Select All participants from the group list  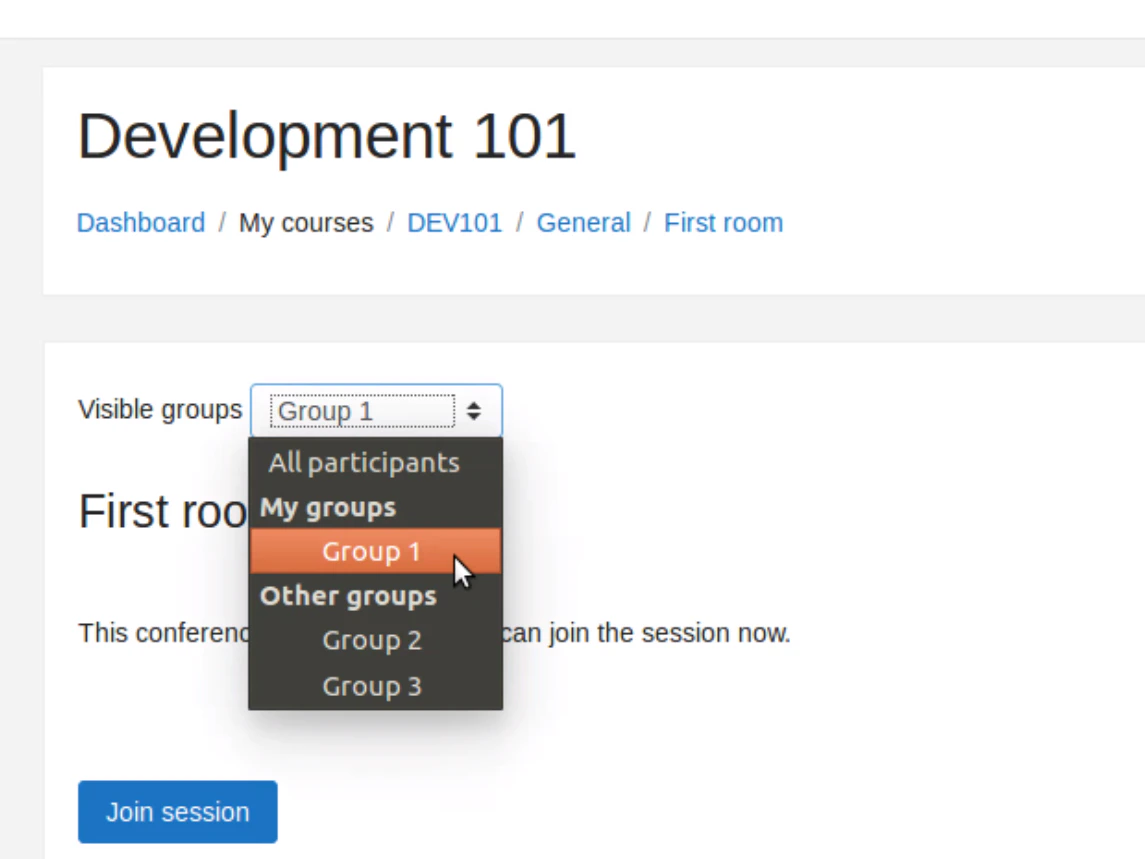tap(363, 462)
